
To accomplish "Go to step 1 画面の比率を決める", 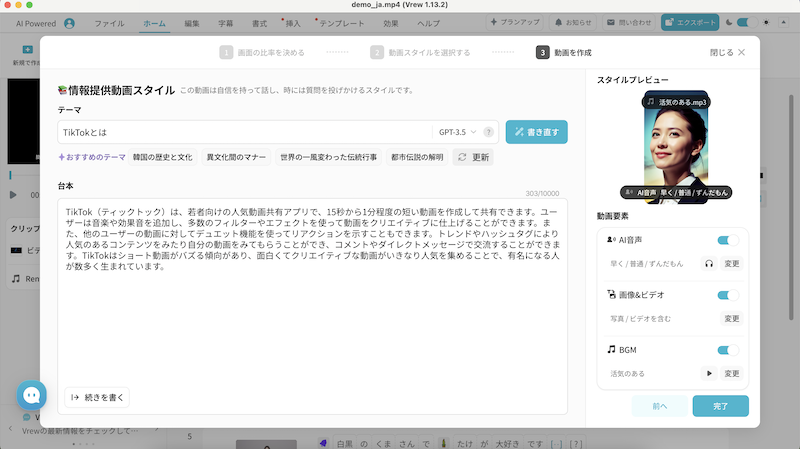I will (x=262, y=53).
